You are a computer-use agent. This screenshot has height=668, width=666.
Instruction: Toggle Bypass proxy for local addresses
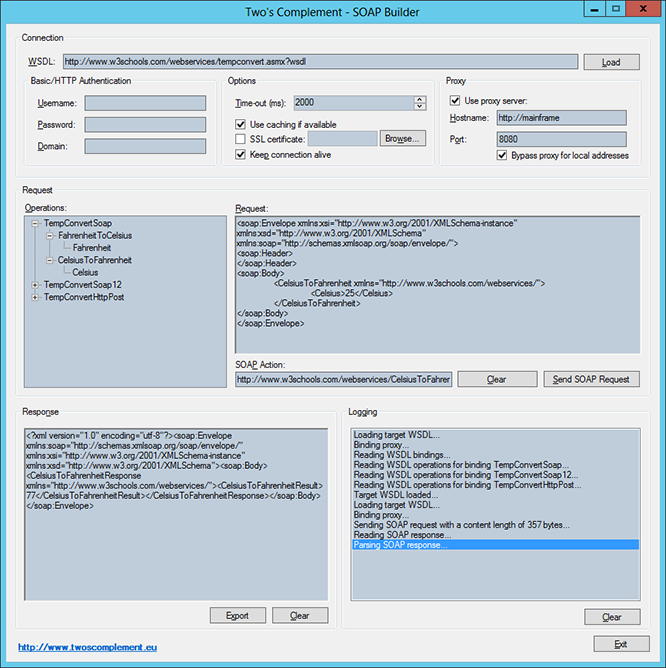click(x=502, y=155)
